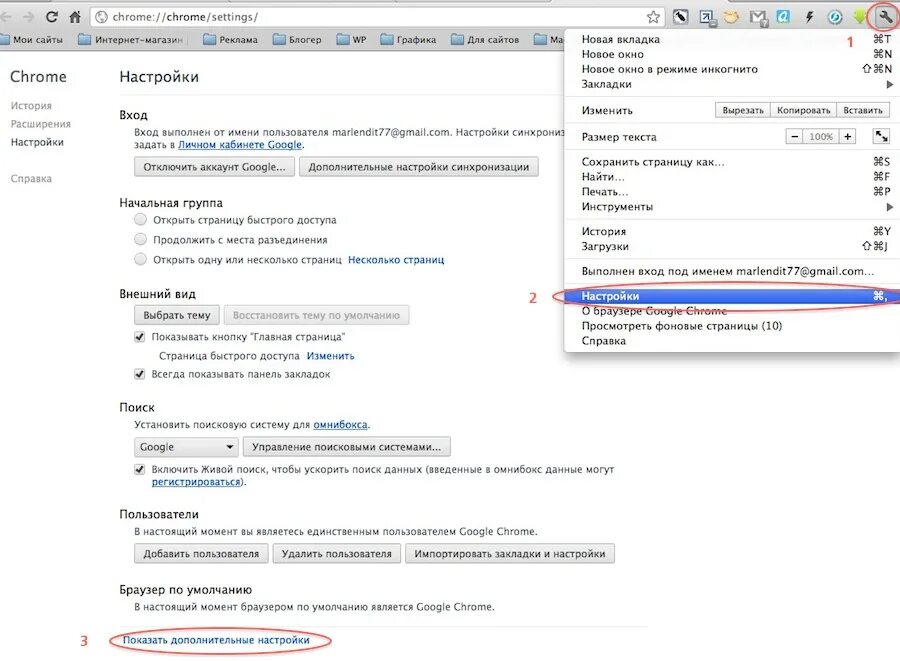Screen dimensions: 900x661
Task: Open 'Просмотреть фоновые страницы (10)'
Action: pyautogui.click(x=732, y=326)
